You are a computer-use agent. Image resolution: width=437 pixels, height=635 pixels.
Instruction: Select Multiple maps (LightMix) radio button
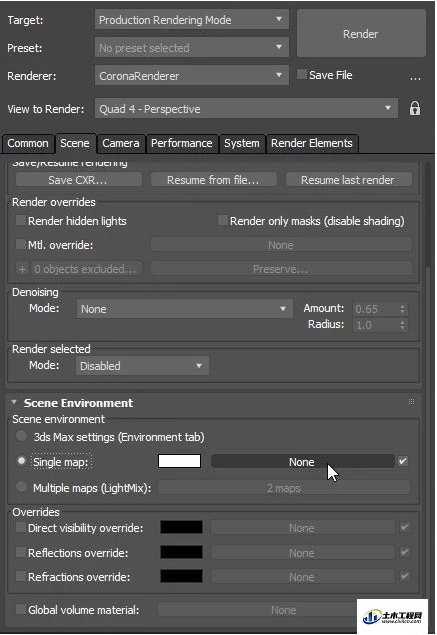[x=21, y=487]
